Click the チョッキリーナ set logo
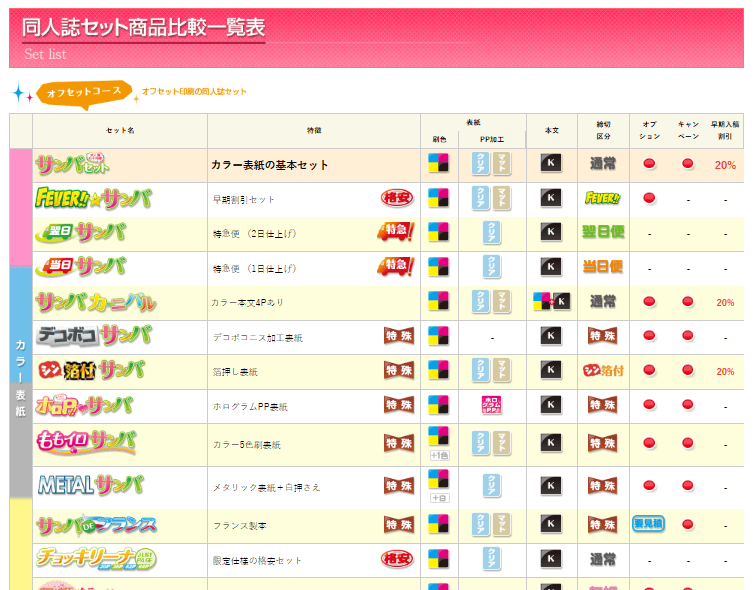The image size is (754, 590). [93, 558]
